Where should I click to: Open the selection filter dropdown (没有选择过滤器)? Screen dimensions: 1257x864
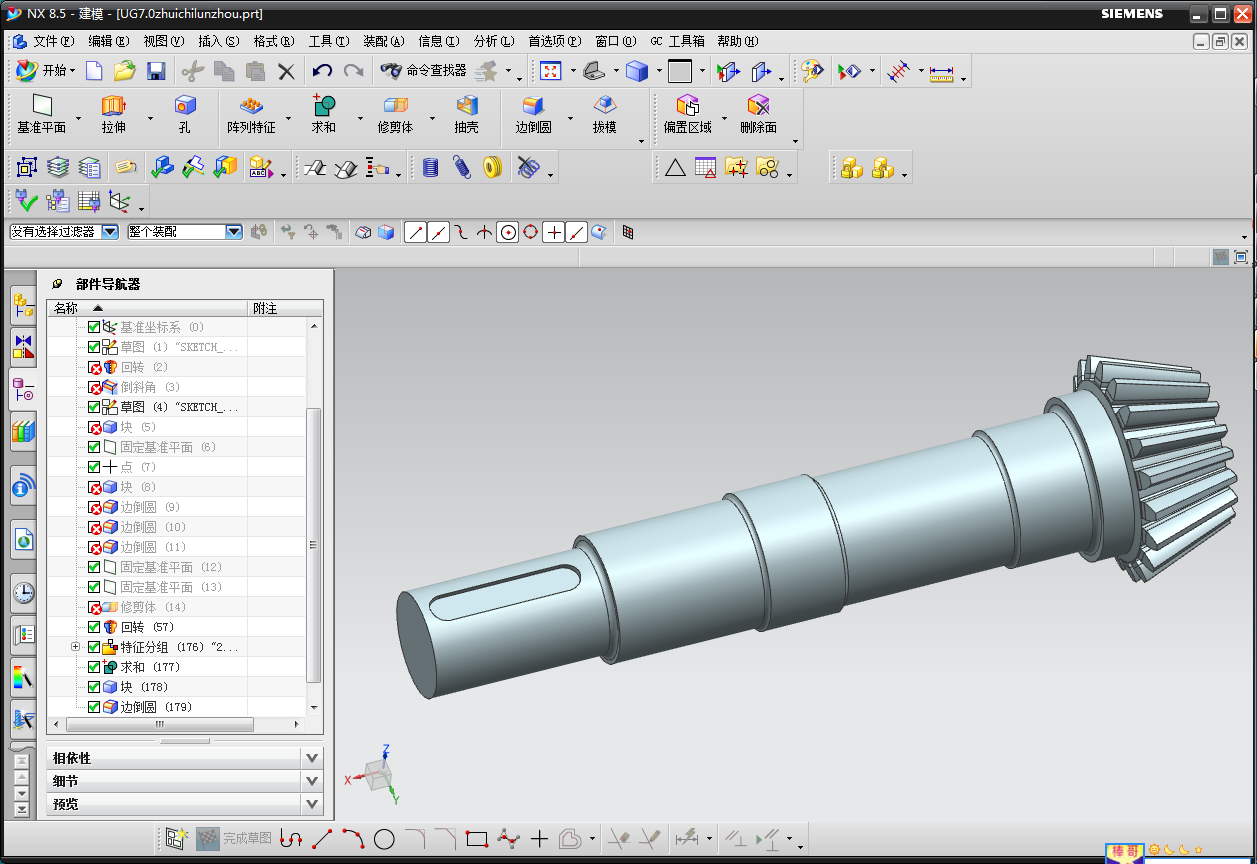(110, 232)
